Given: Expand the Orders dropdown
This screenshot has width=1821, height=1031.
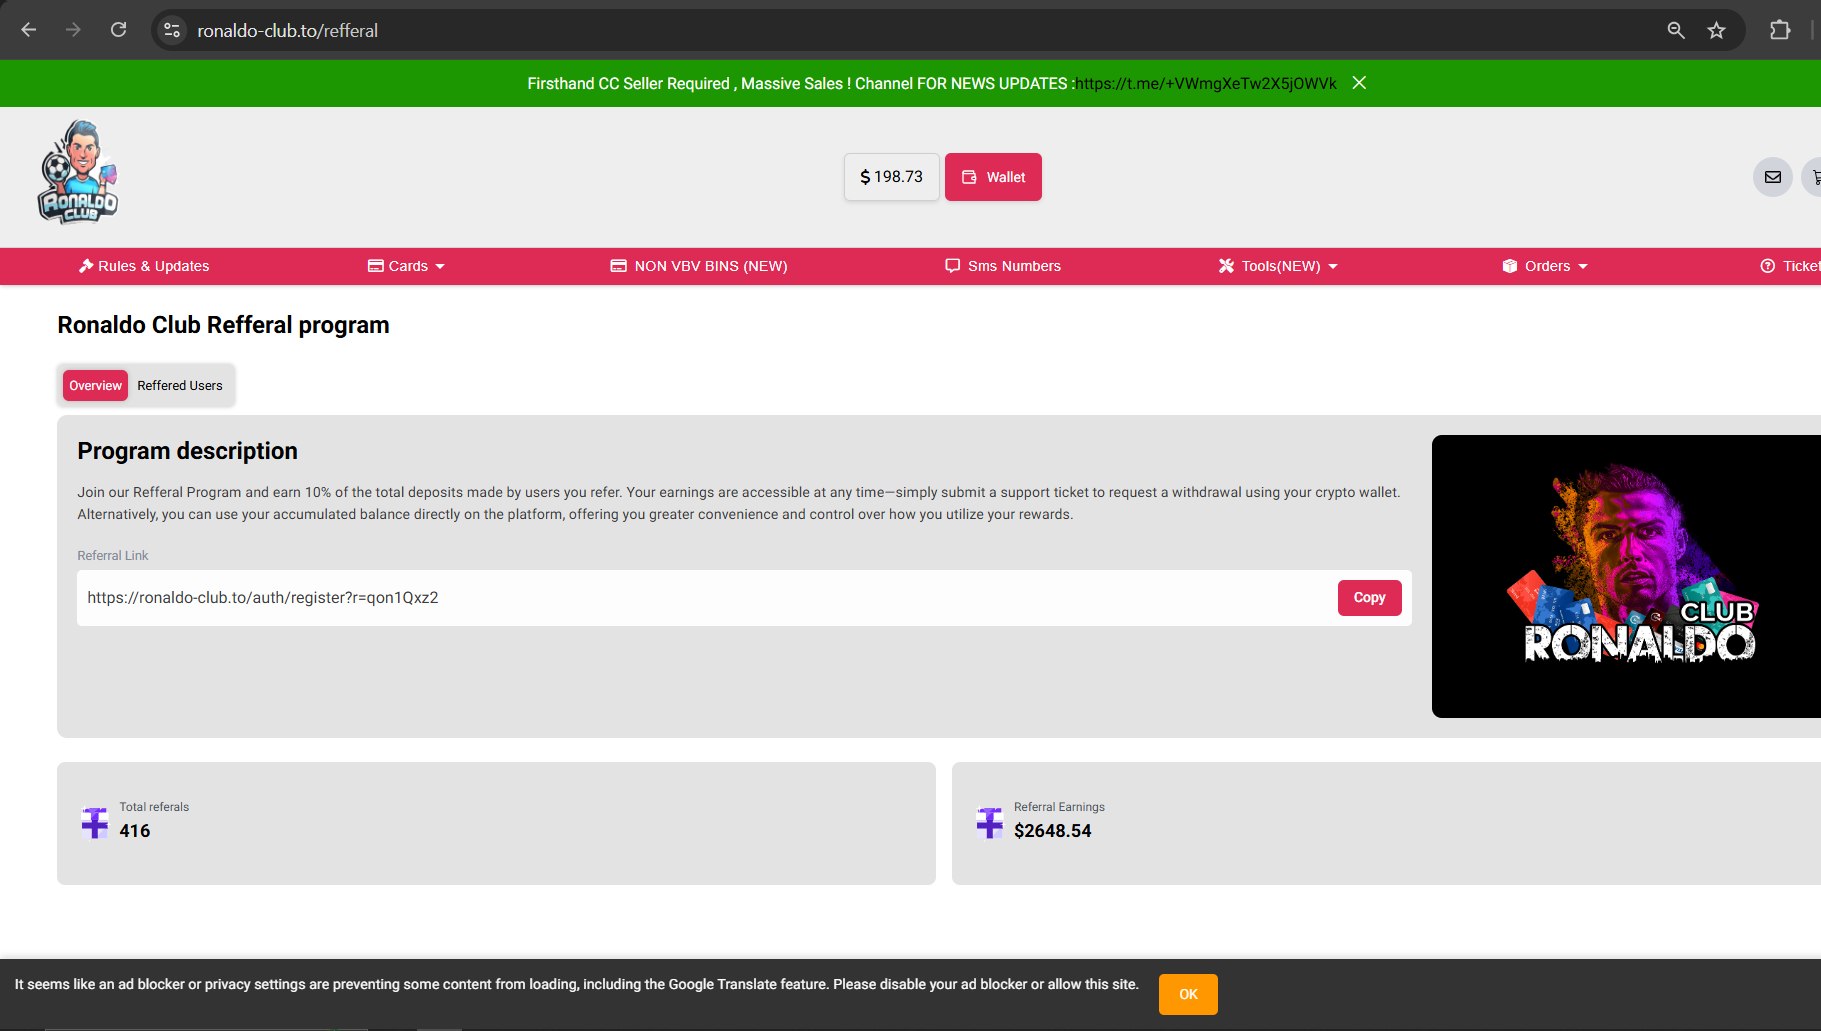Looking at the screenshot, I should click(1545, 266).
